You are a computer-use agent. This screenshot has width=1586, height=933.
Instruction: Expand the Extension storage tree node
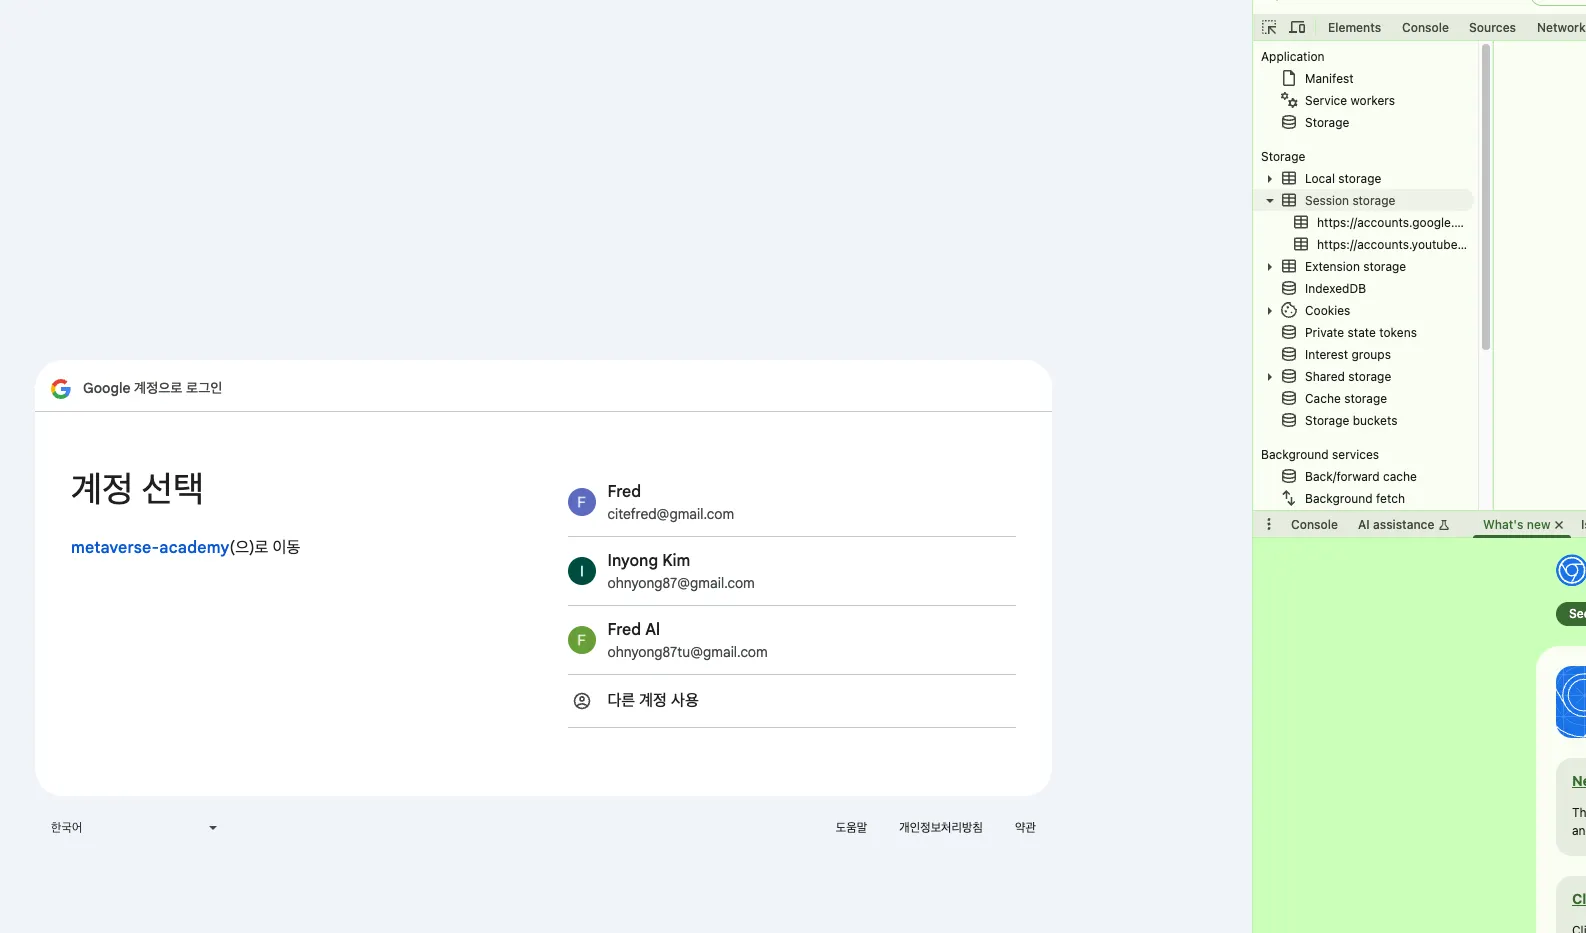(1270, 267)
